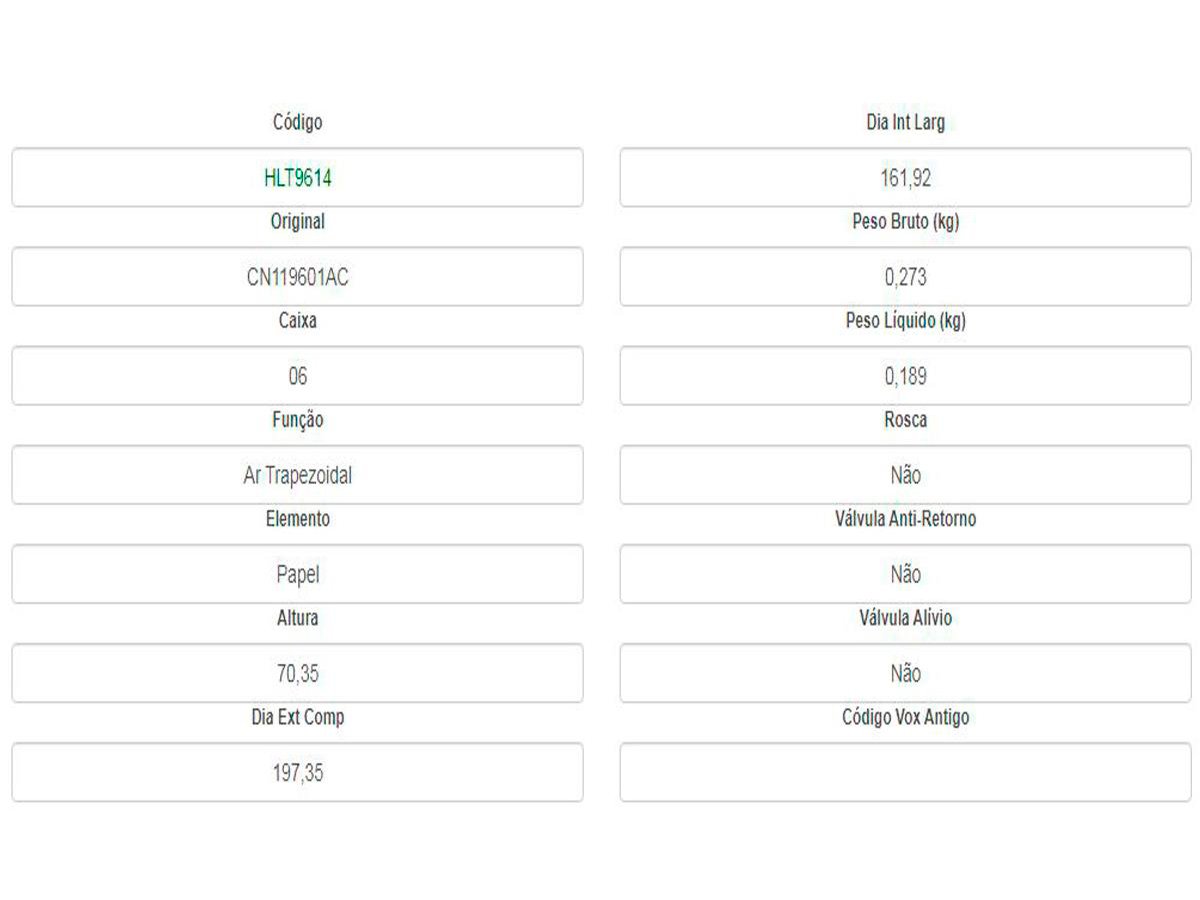Click the empty Código Vox Antigo field
The height and width of the screenshot is (900, 1200).
[905, 772]
